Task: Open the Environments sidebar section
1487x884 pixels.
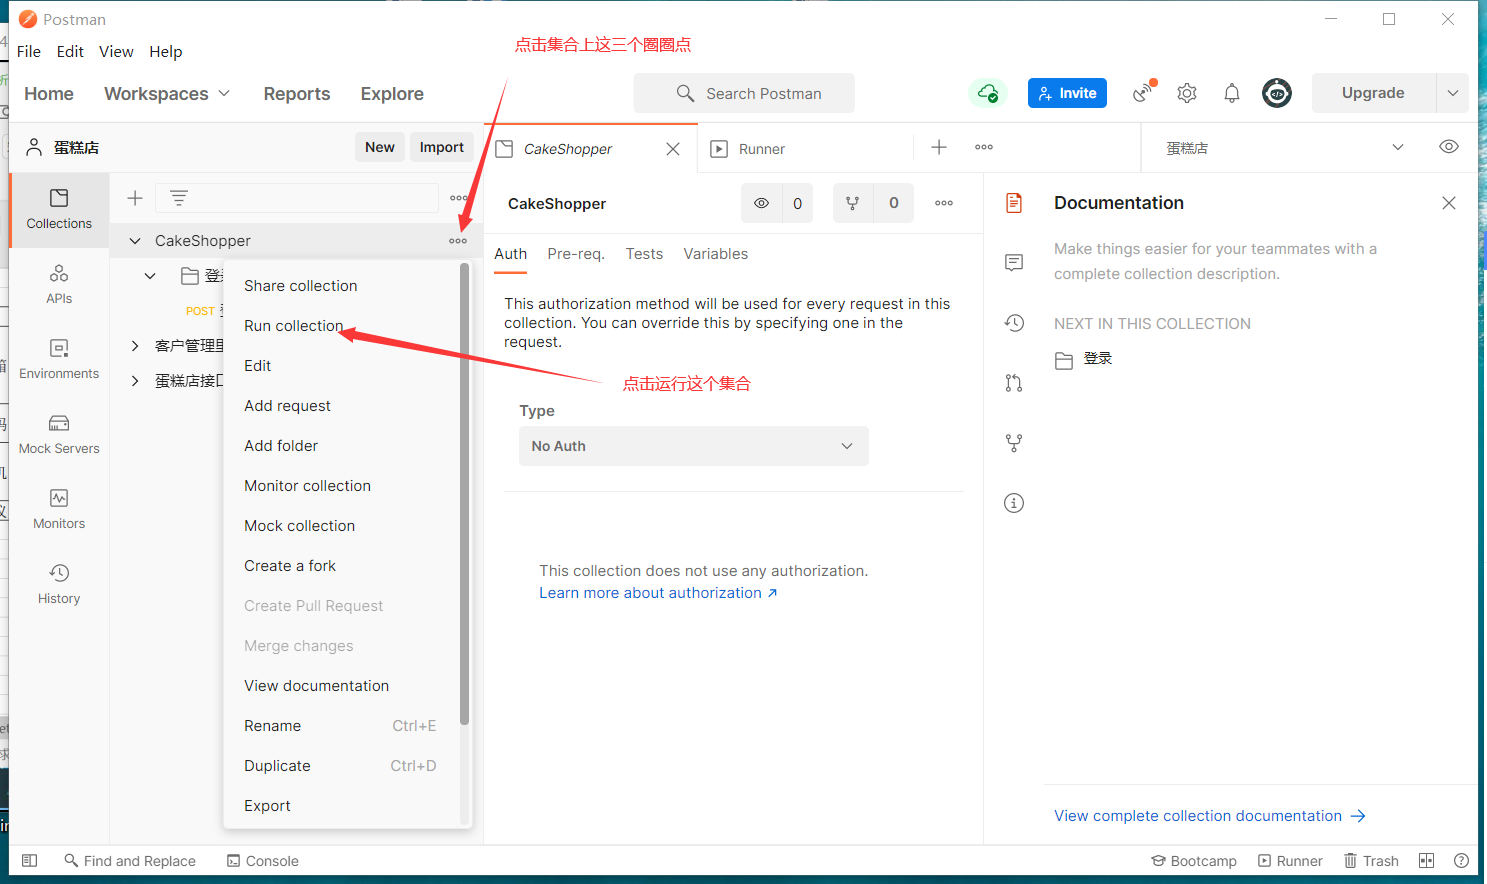Action: (x=59, y=359)
